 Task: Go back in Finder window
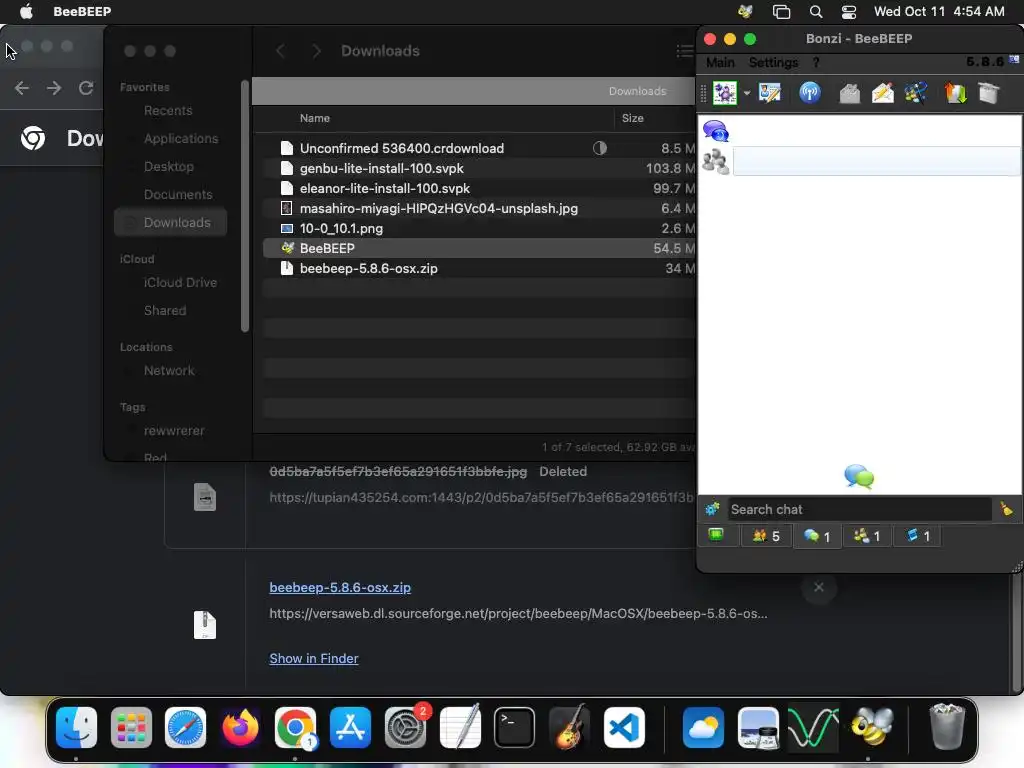click(280, 51)
